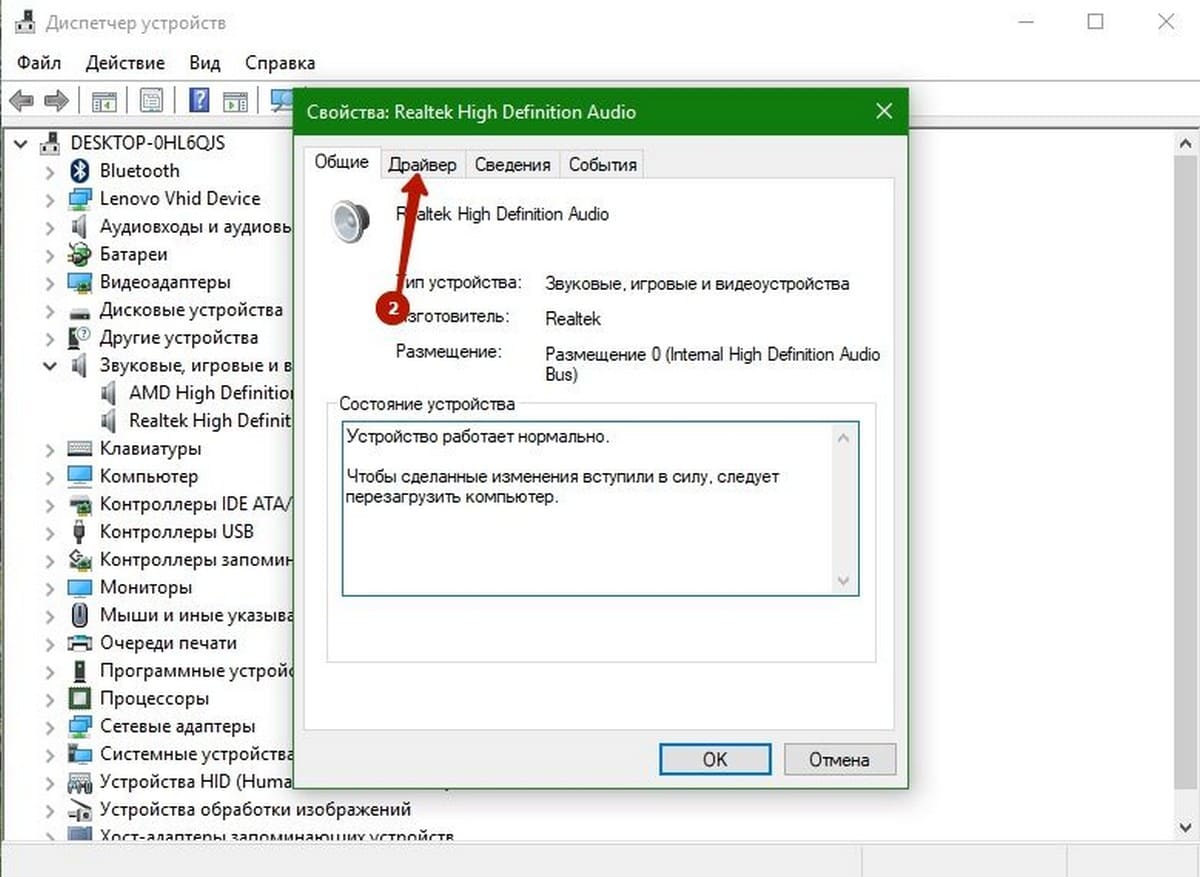
Task: Expand the Сетевые адаптеры node
Action: click(50, 726)
